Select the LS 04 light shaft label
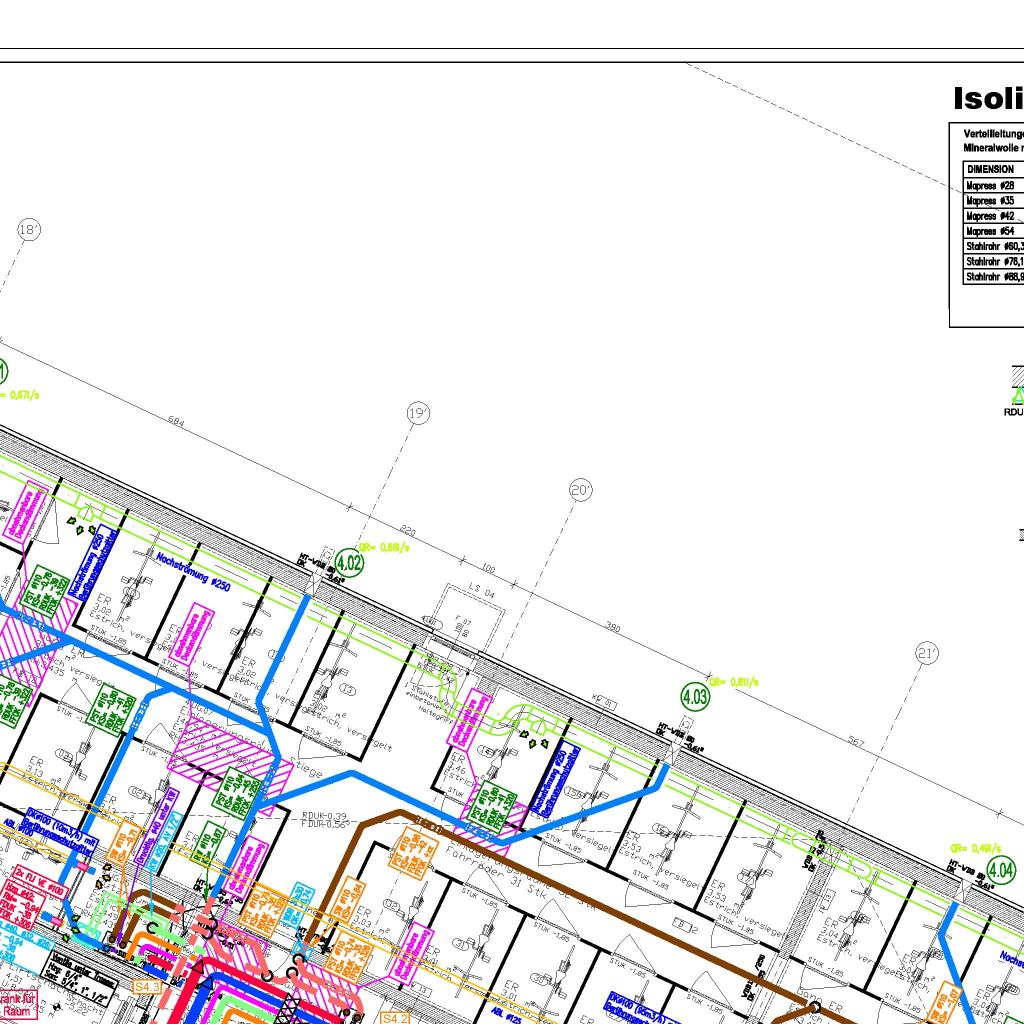1024x1024 pixels. click(482, 594)
